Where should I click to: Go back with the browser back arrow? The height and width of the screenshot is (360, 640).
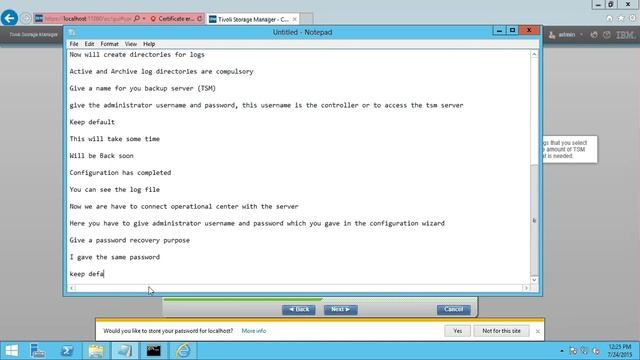tap(9, 18)
